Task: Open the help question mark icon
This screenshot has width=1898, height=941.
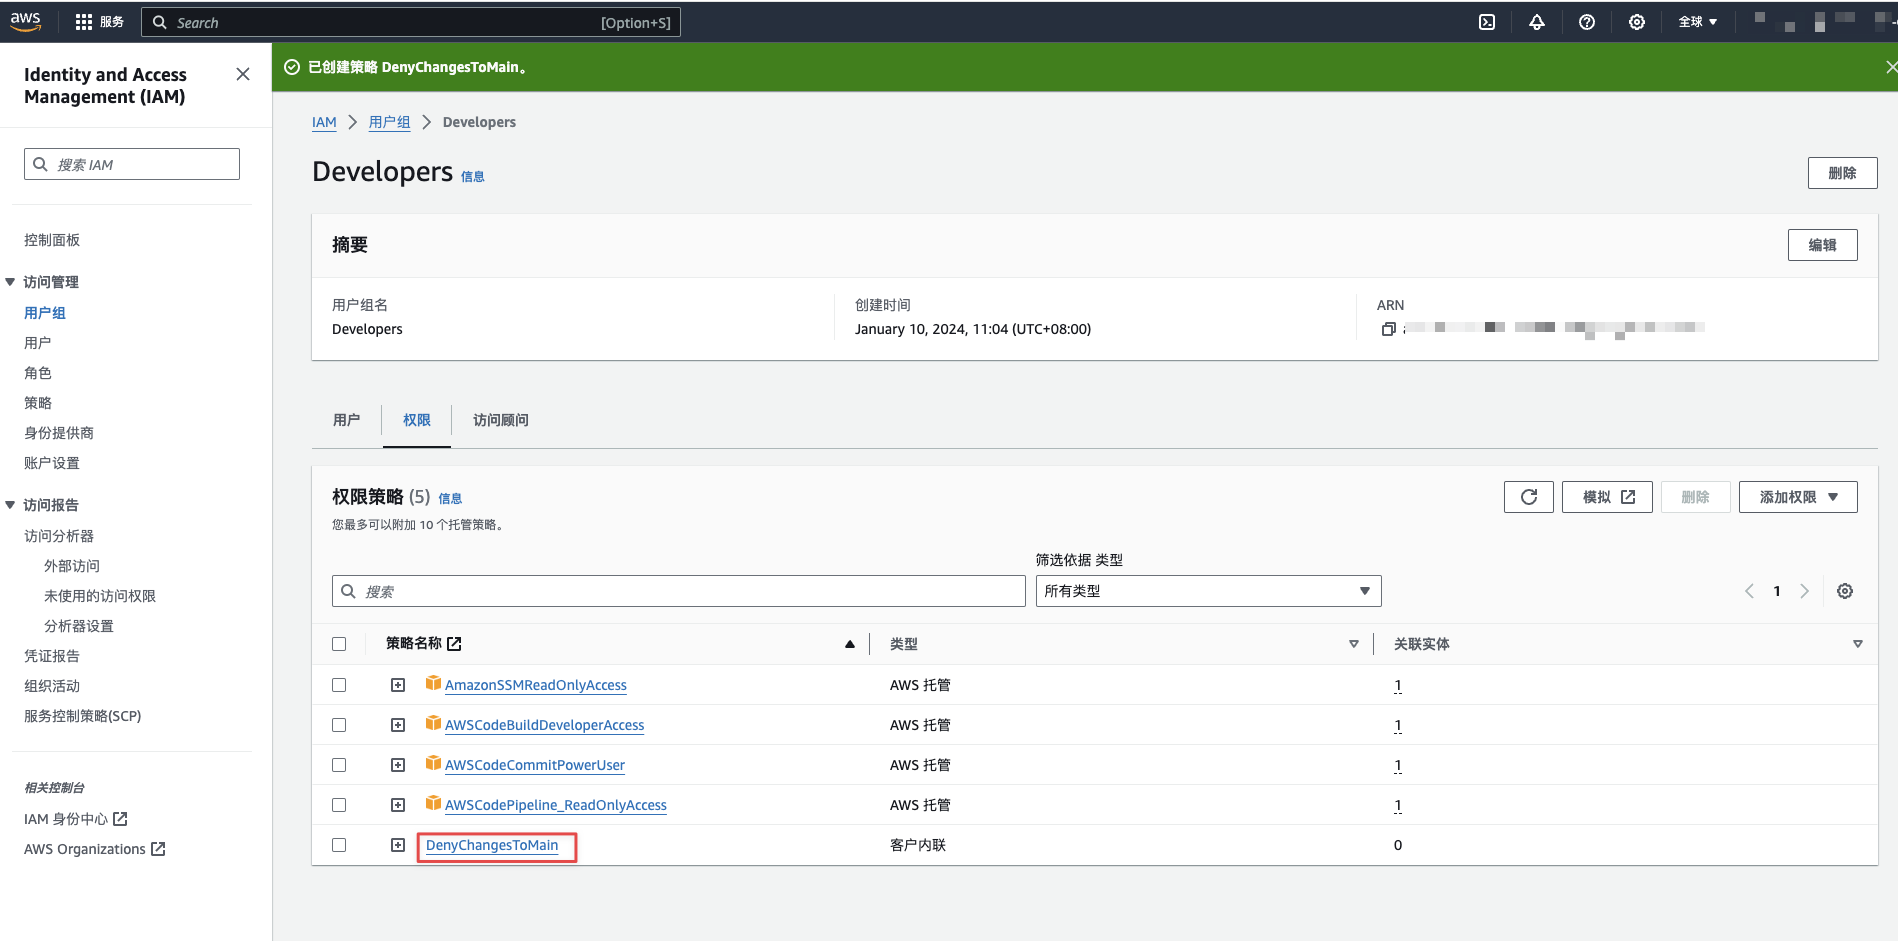Action: coord(1587,22)
